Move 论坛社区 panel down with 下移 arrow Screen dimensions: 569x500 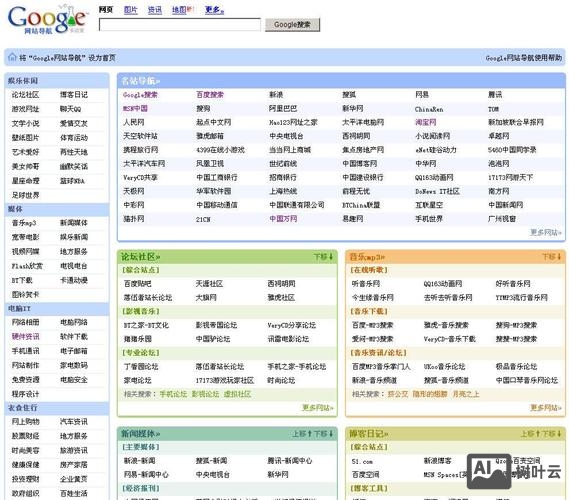[x=323, y=257]
